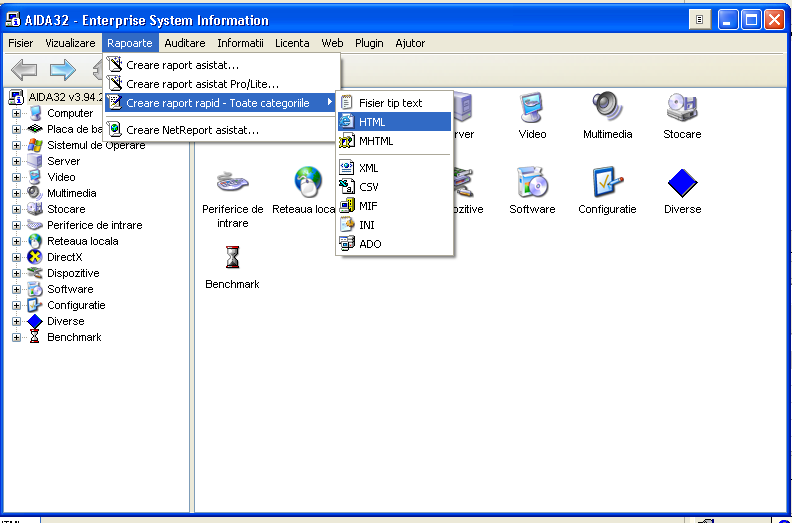This screenshot has width=792, height=523.
Task: Open the Informatii menu
Action: (240, 43)
